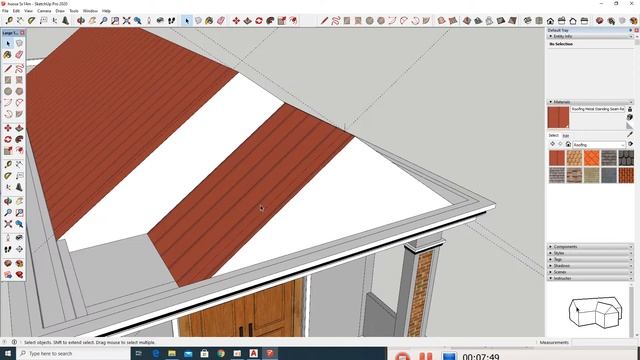640x360 pixels.
Task: Select the Walk footprints tool in top toolbar
Action: [171, 20]
